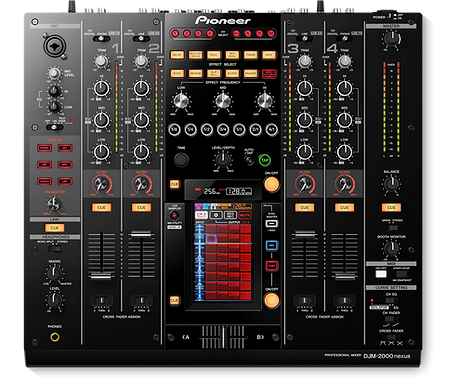Click the channel 2 fader handle
This screenshot has height=380, width=460.
tap(141, 234)
